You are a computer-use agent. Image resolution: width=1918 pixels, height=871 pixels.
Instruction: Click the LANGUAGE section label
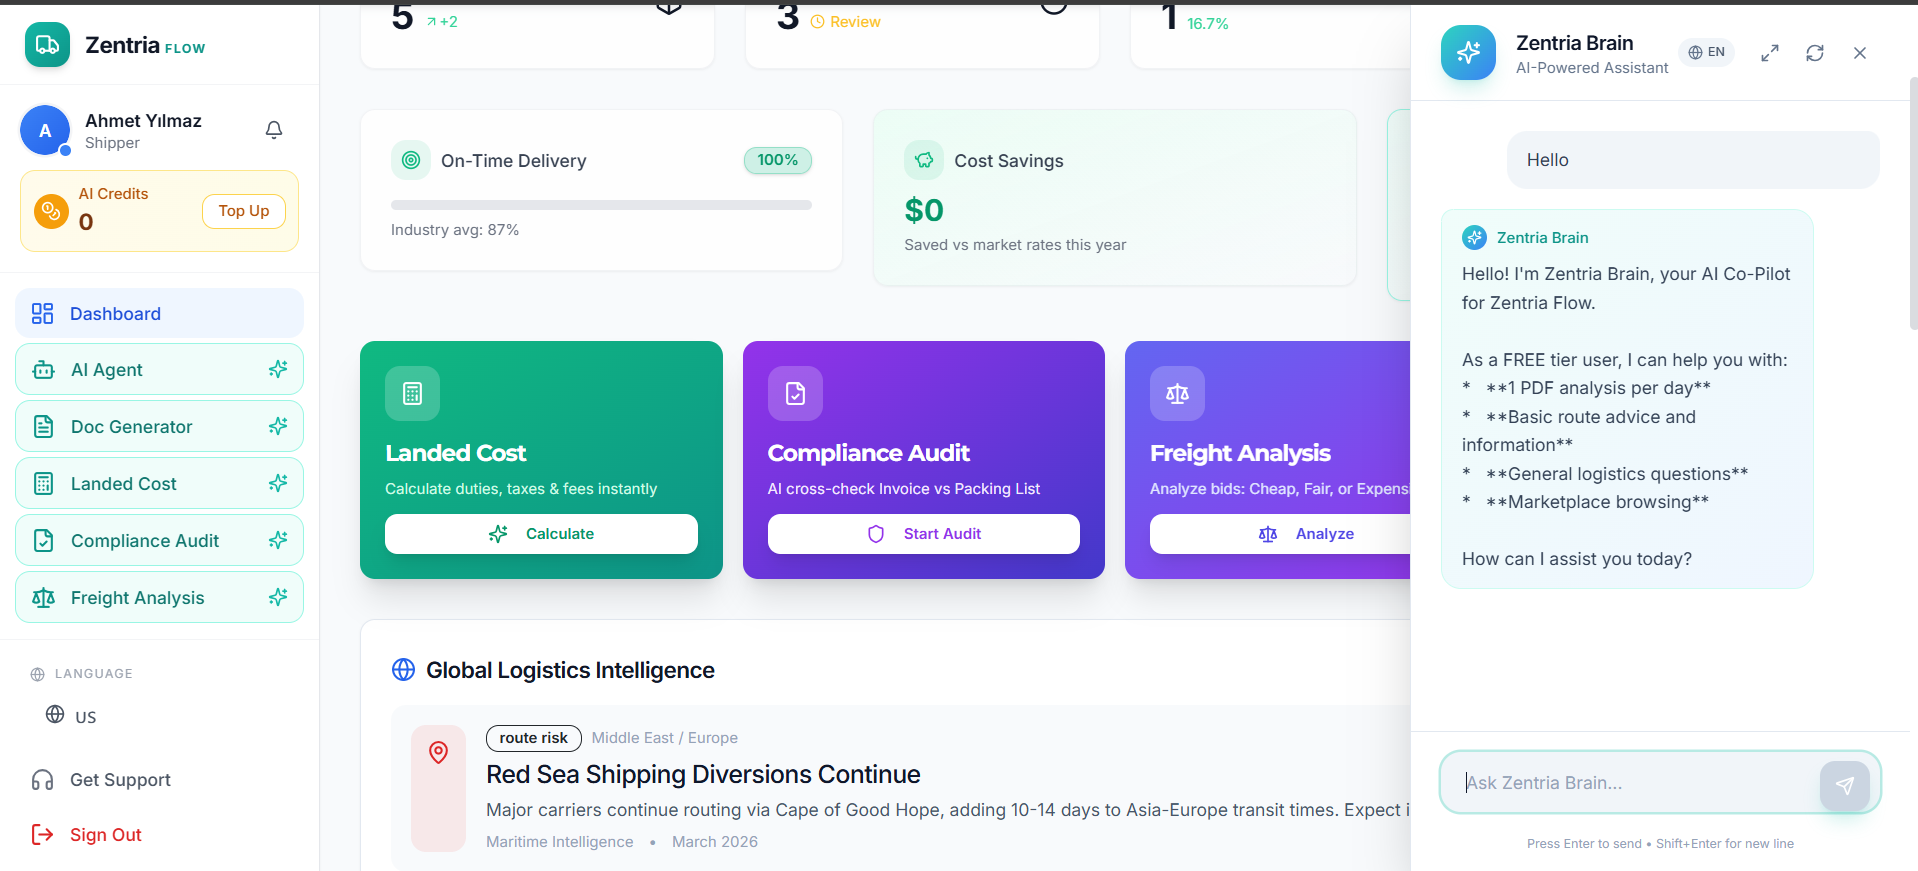coord(94,674)
